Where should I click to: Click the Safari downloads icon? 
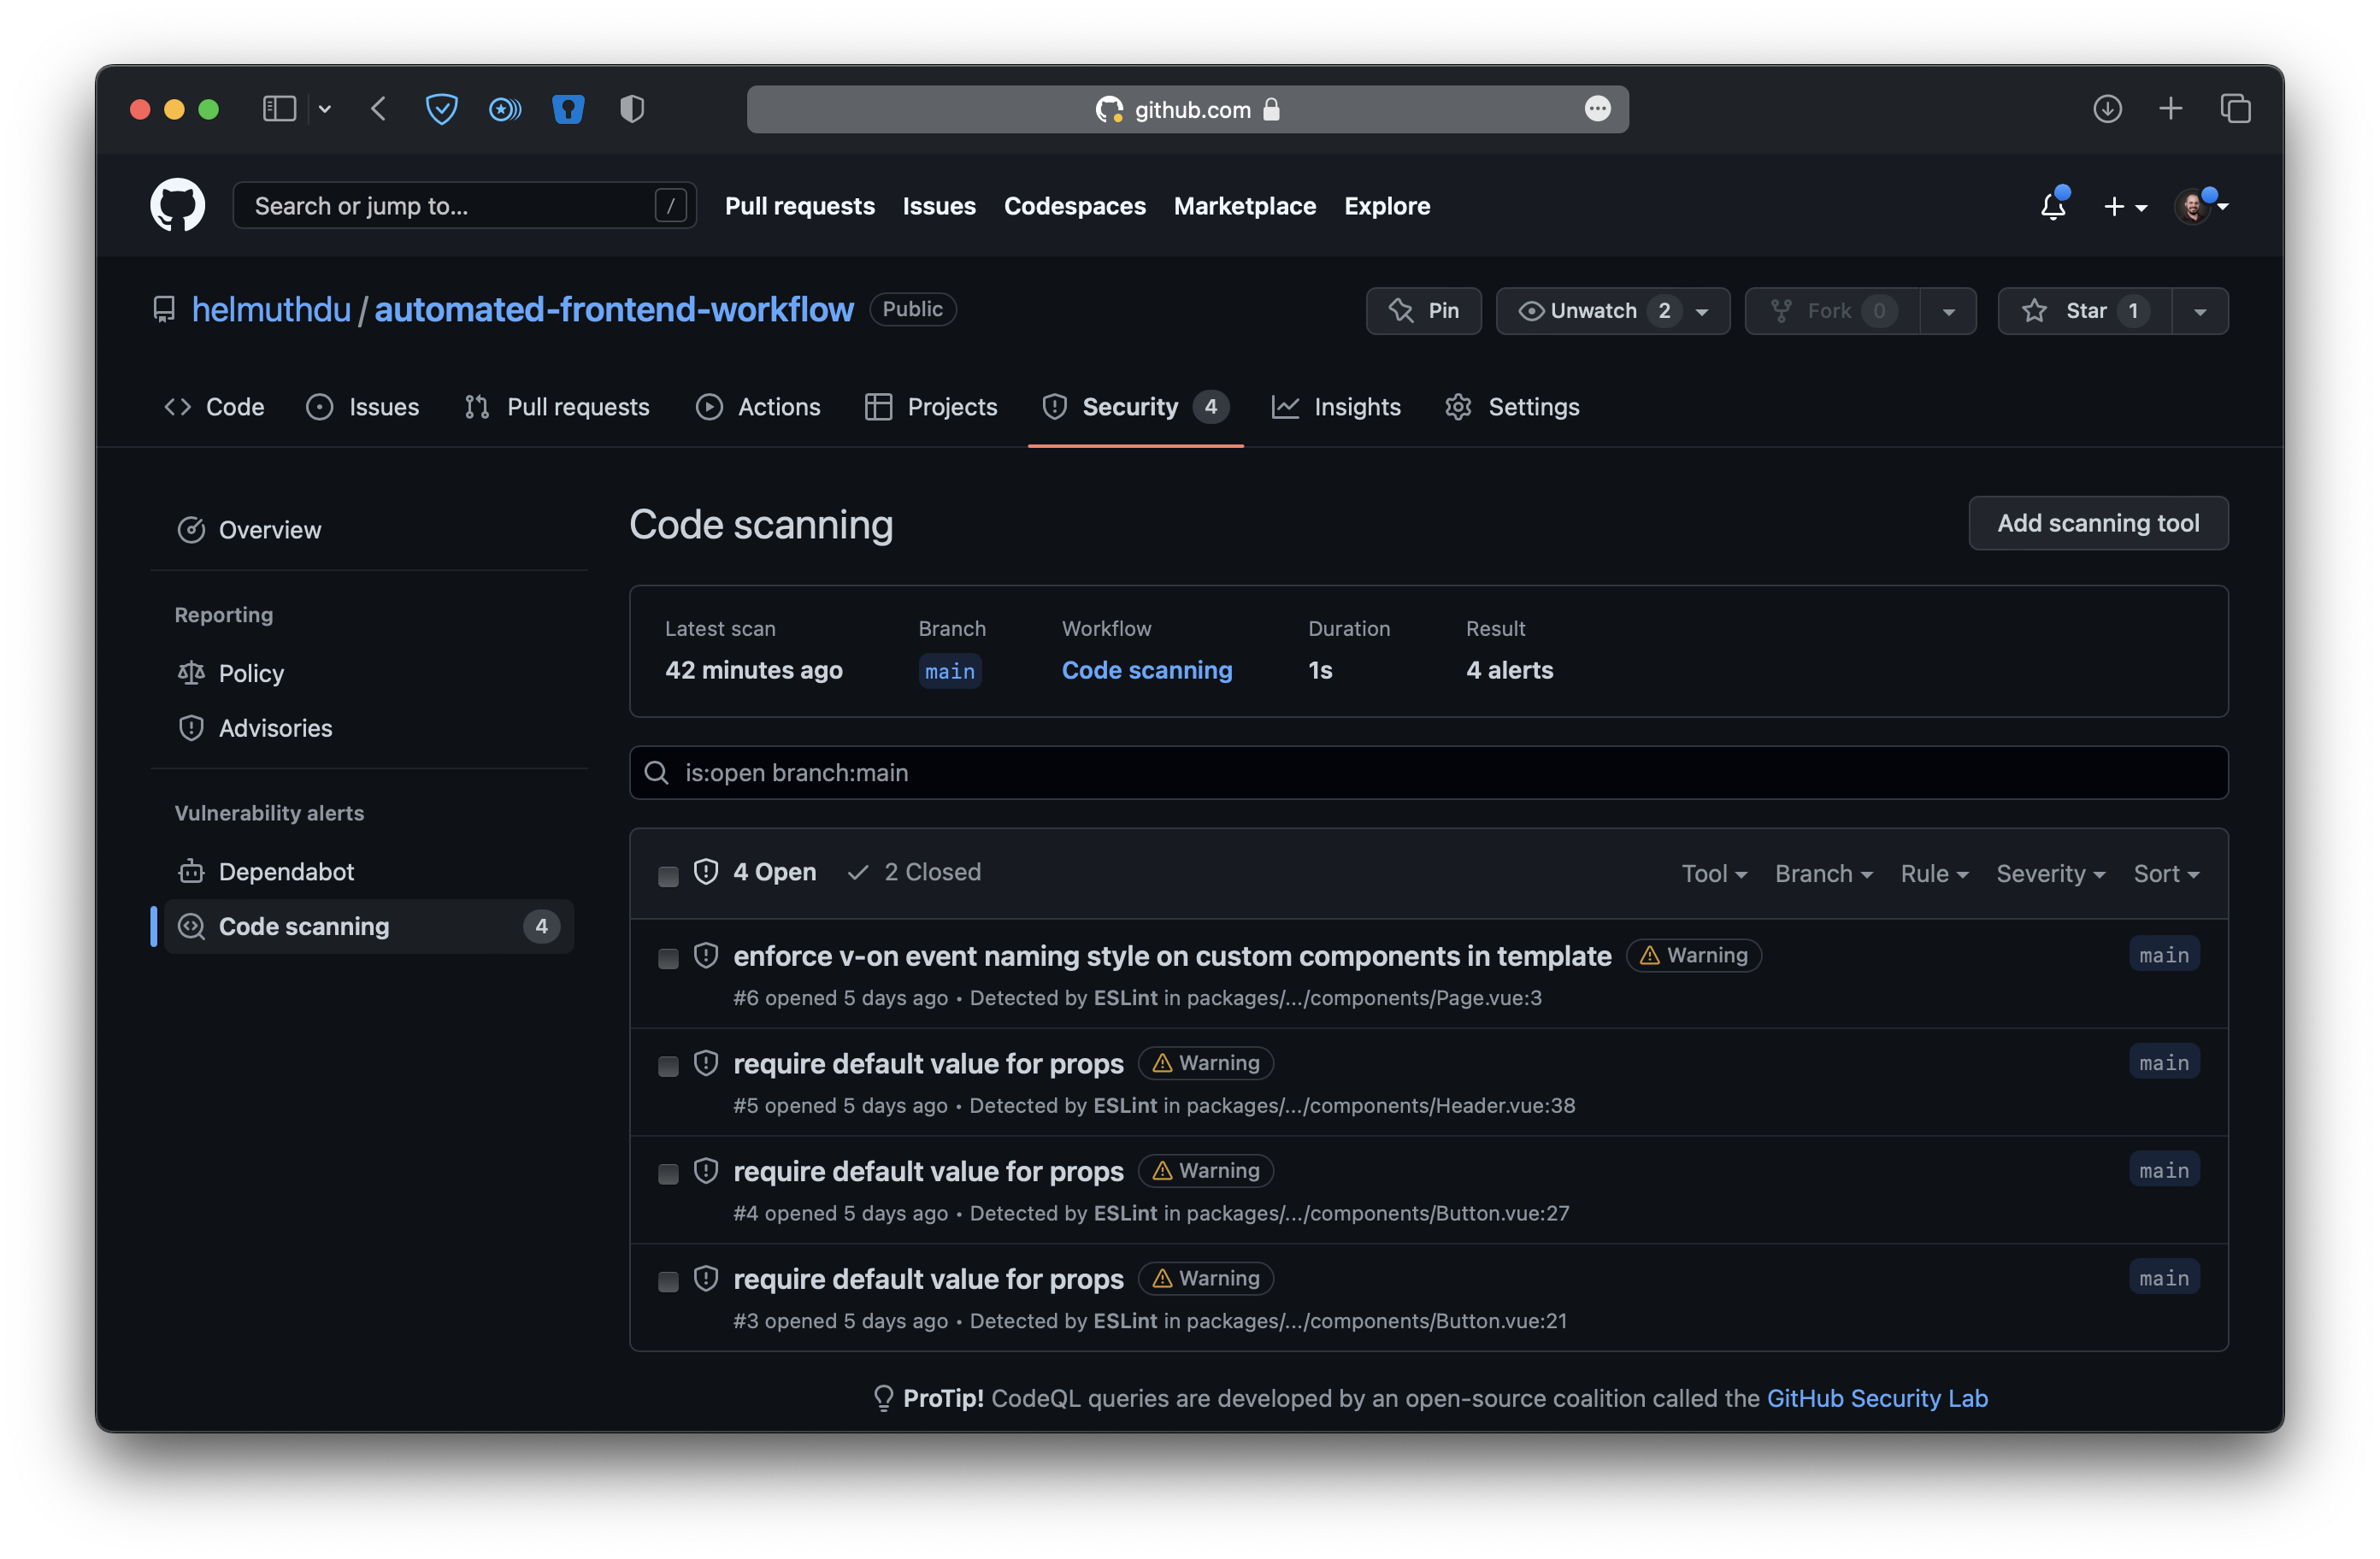click(x=2107, y=109)
